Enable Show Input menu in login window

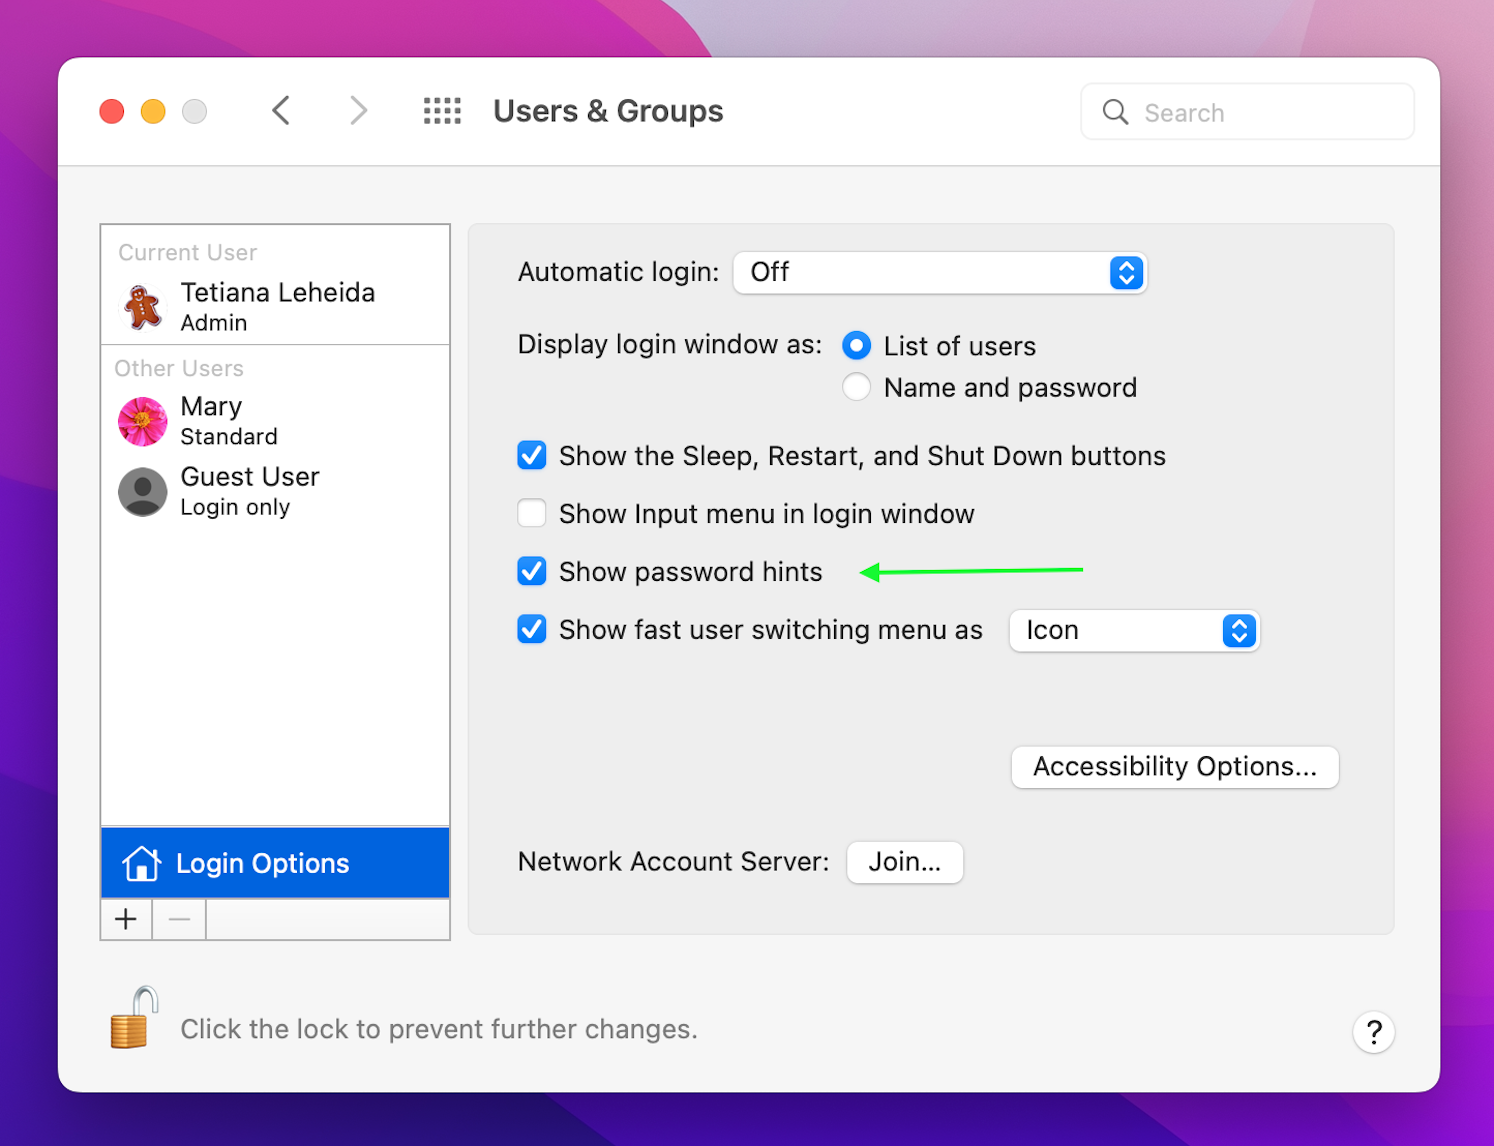(x=532, y=513)
